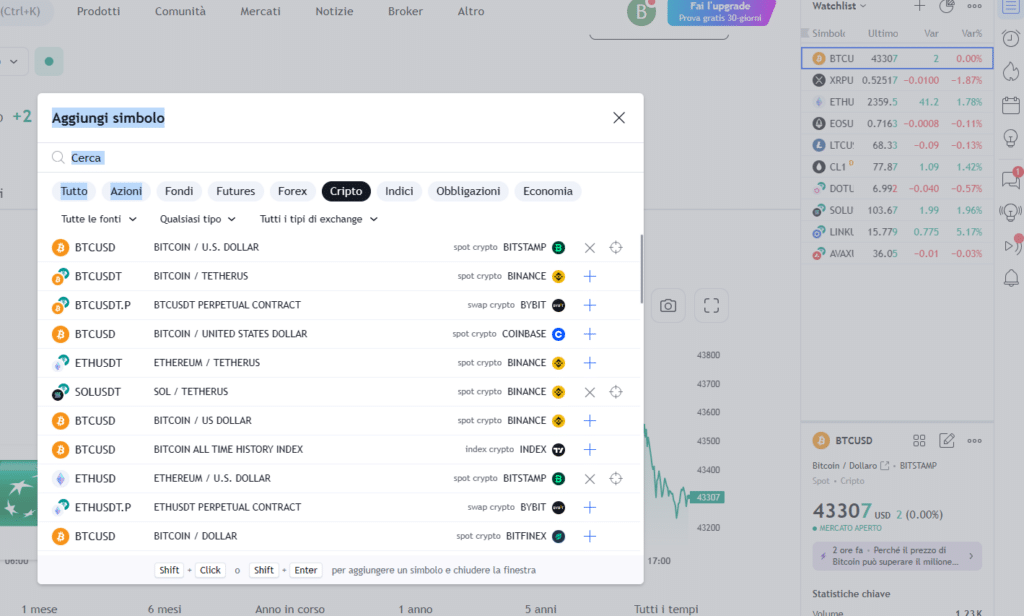Click target icon on ETHUSD Bitstamp row
This screenshot has width=1024, height=616.
[616, 478]
